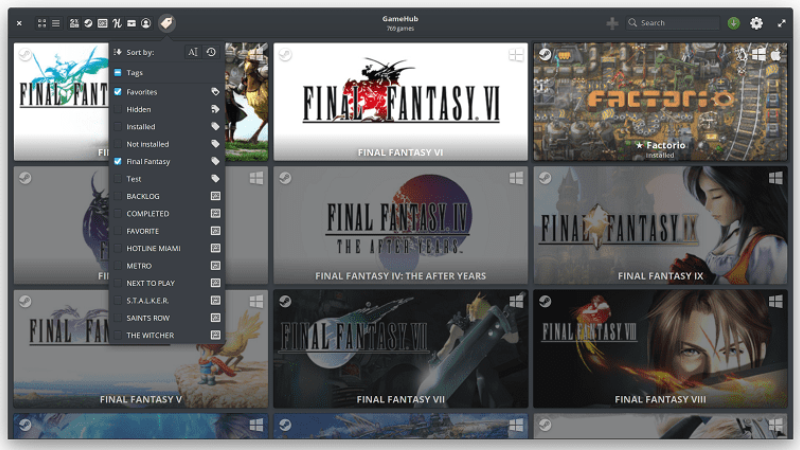Image resolution: width=800 pixels, height=450 pixels.
Task: Open Final Fantasy VII game card
Action: 401,348
